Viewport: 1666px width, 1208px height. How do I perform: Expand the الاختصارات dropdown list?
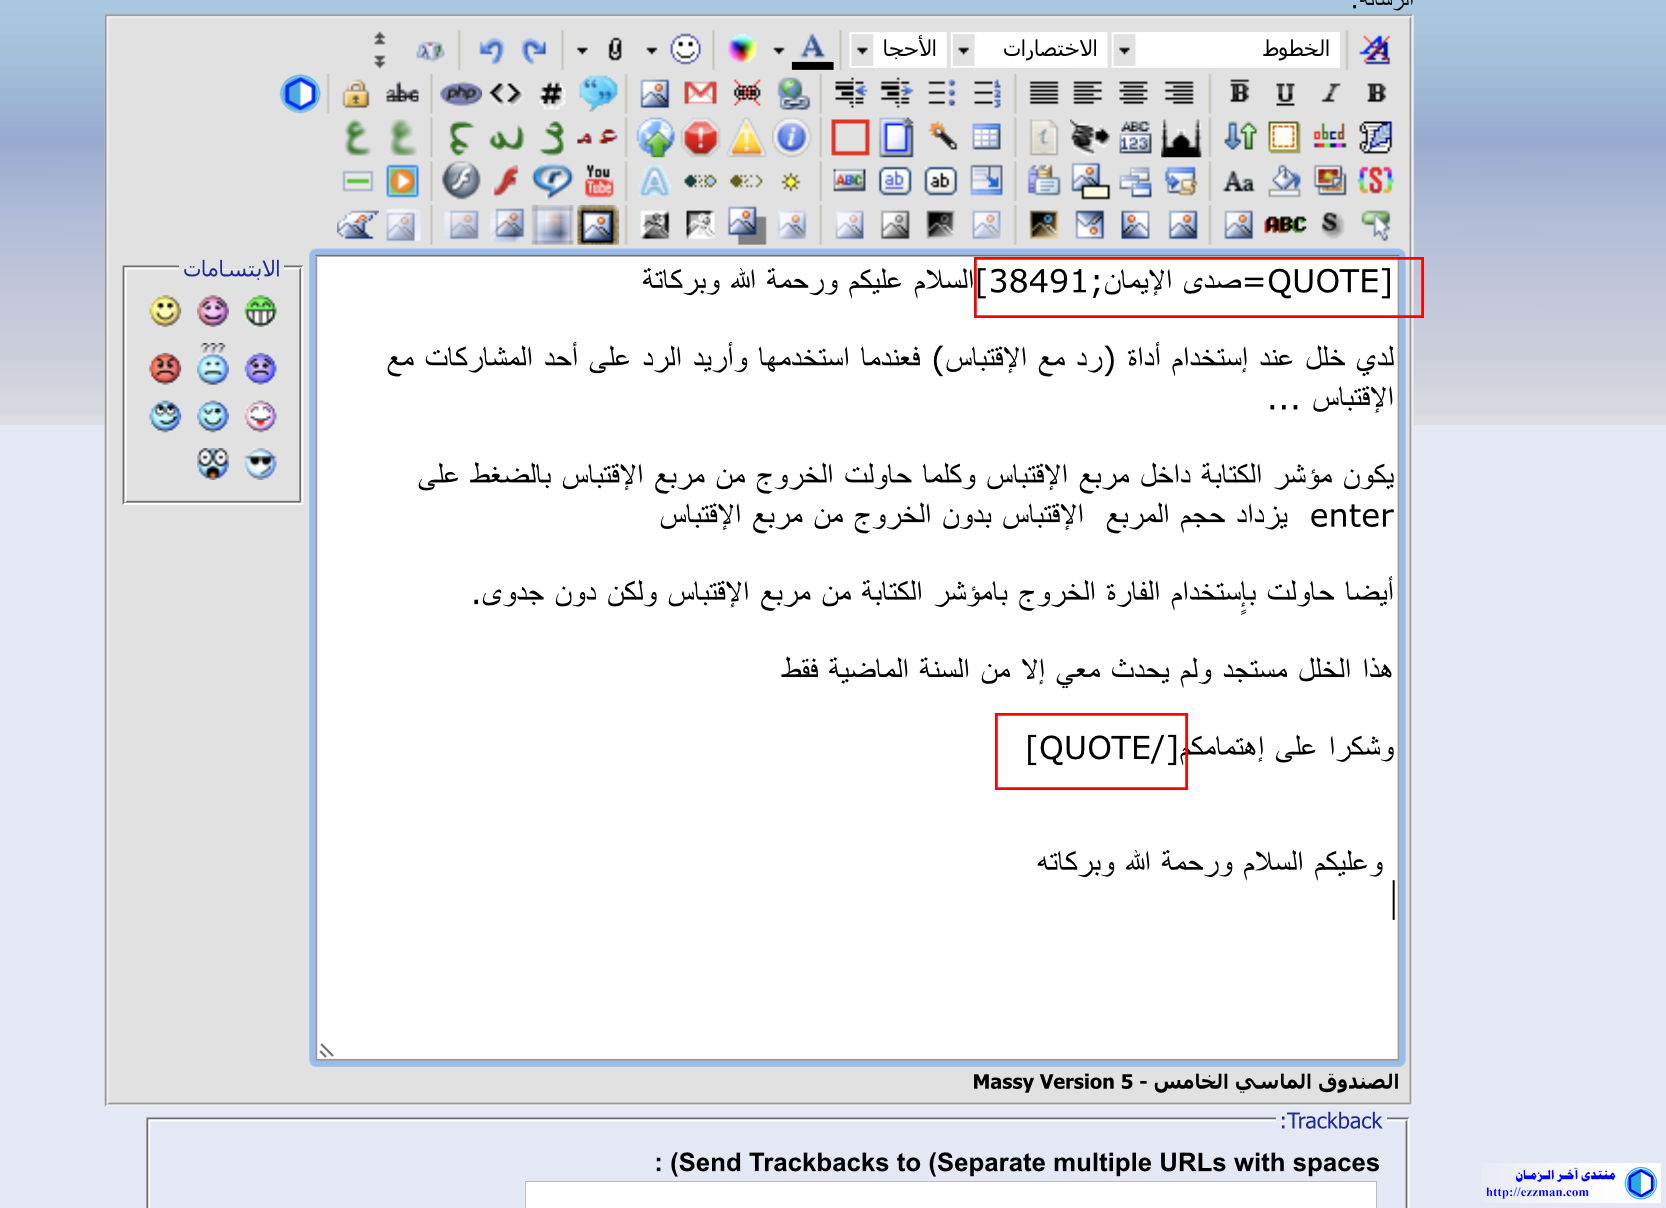click(x=963, y=49)
